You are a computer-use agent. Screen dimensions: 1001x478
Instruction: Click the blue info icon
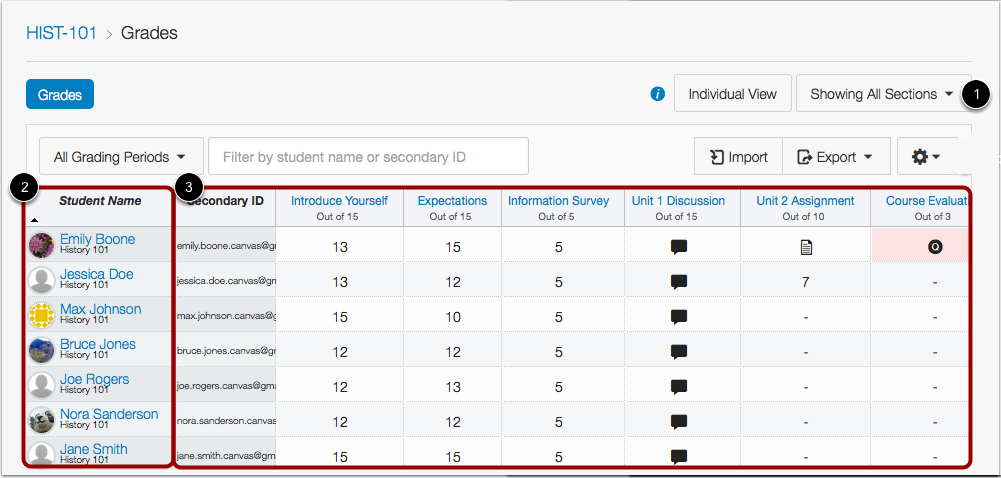[657, 94]
